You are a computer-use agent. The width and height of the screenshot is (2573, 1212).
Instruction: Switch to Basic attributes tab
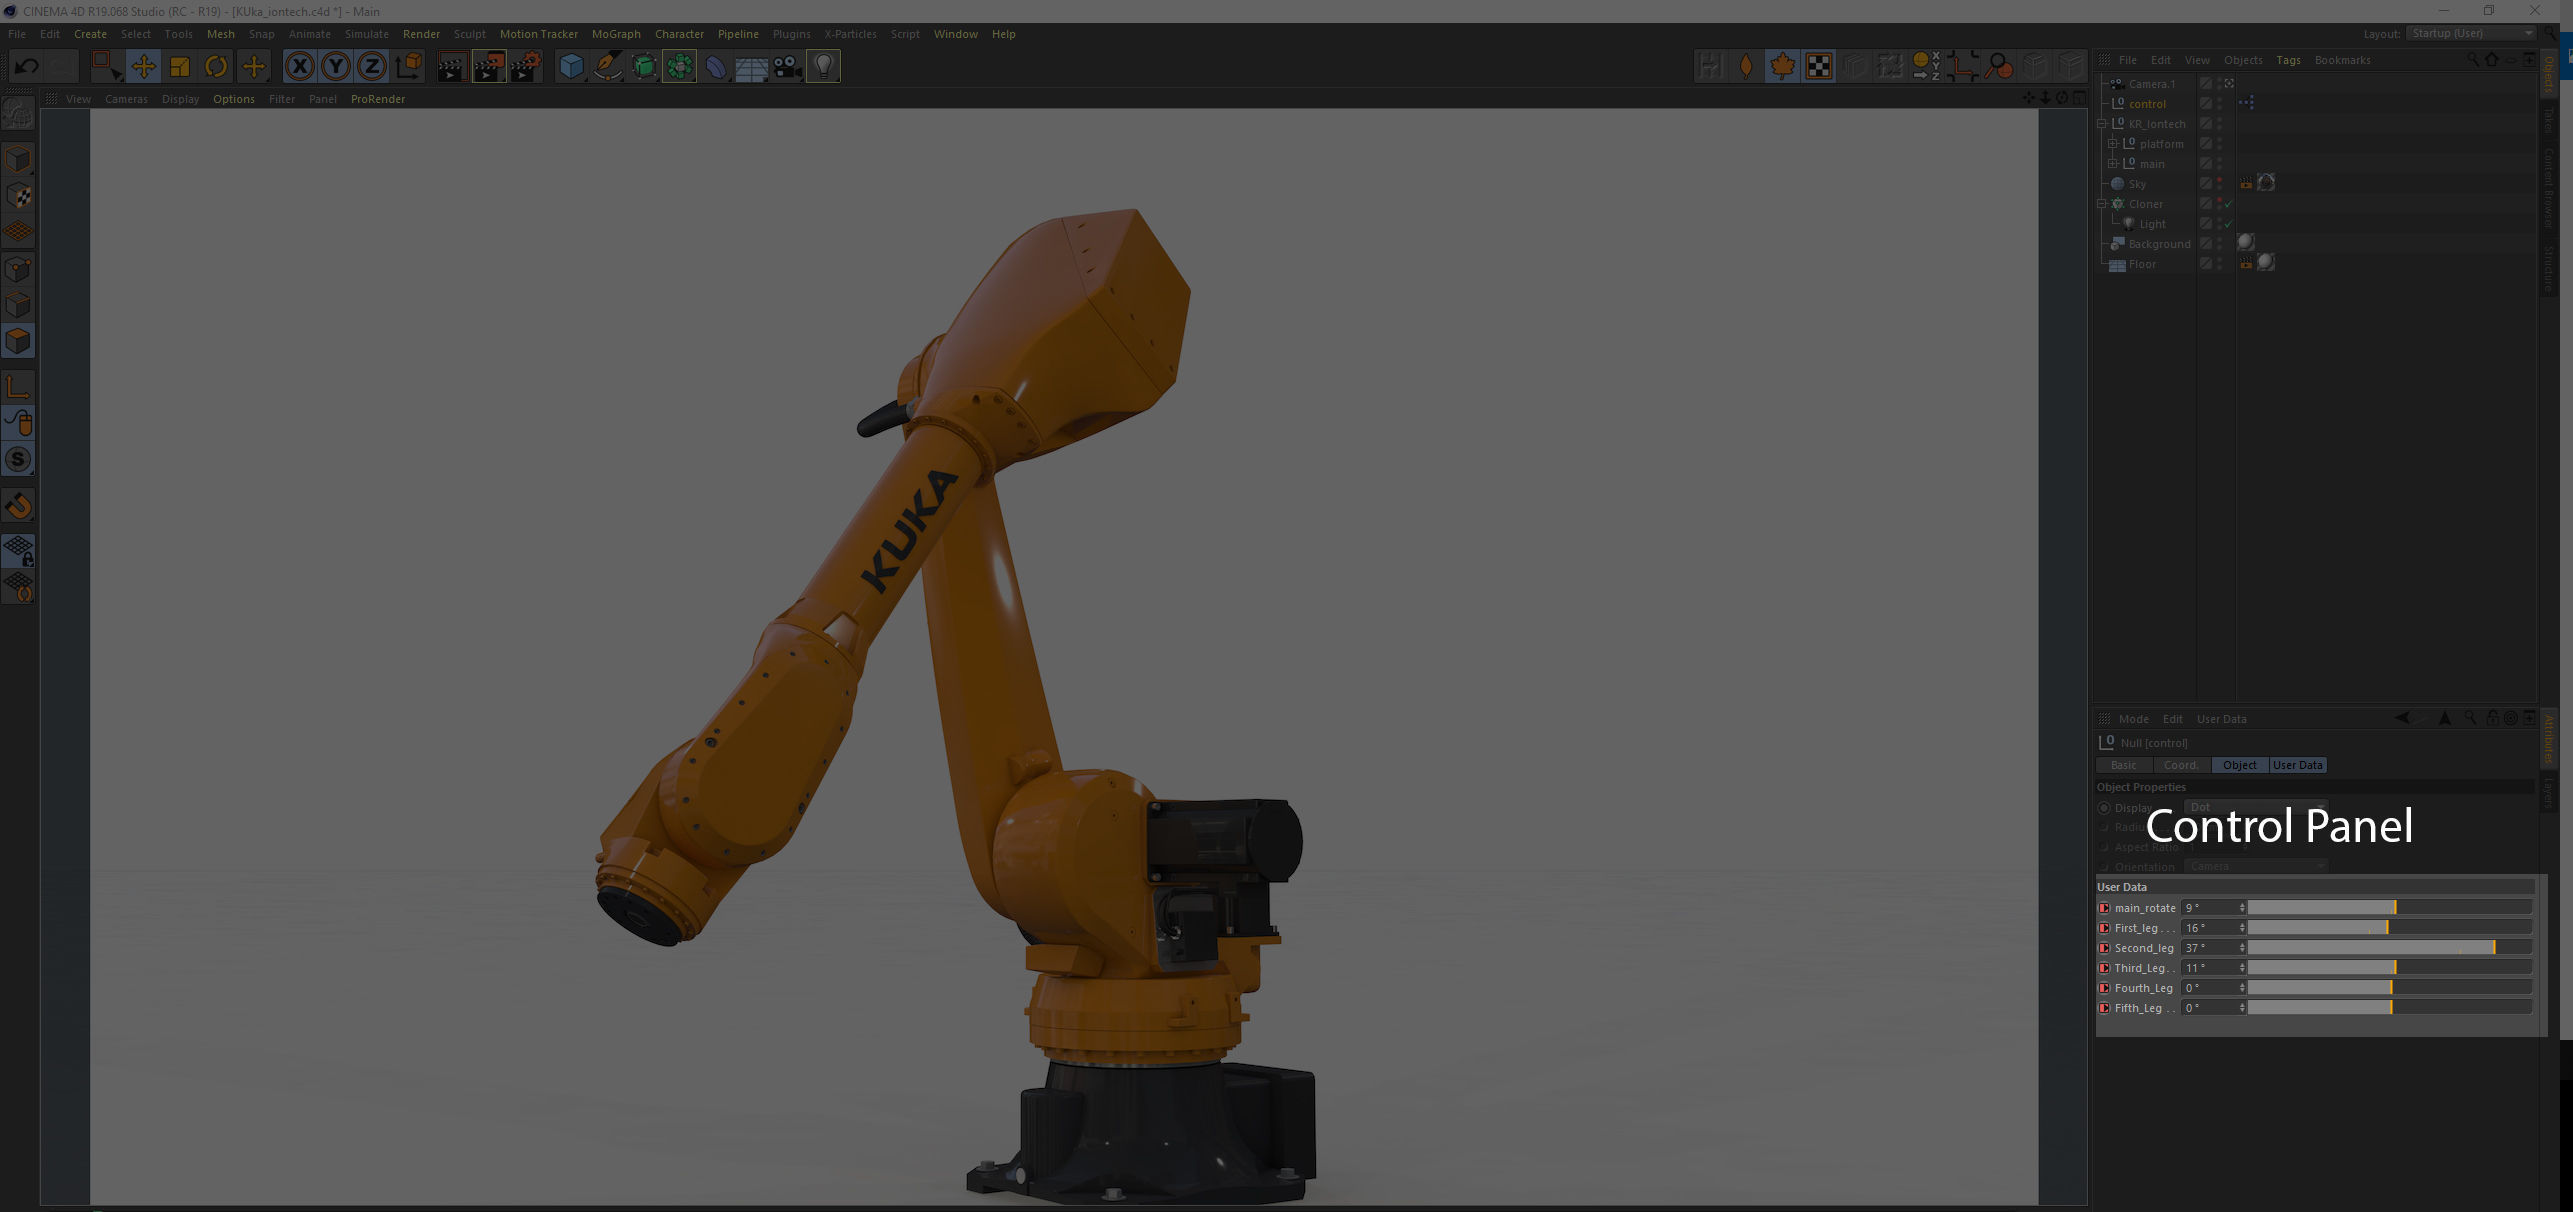tap(2123, 765)
